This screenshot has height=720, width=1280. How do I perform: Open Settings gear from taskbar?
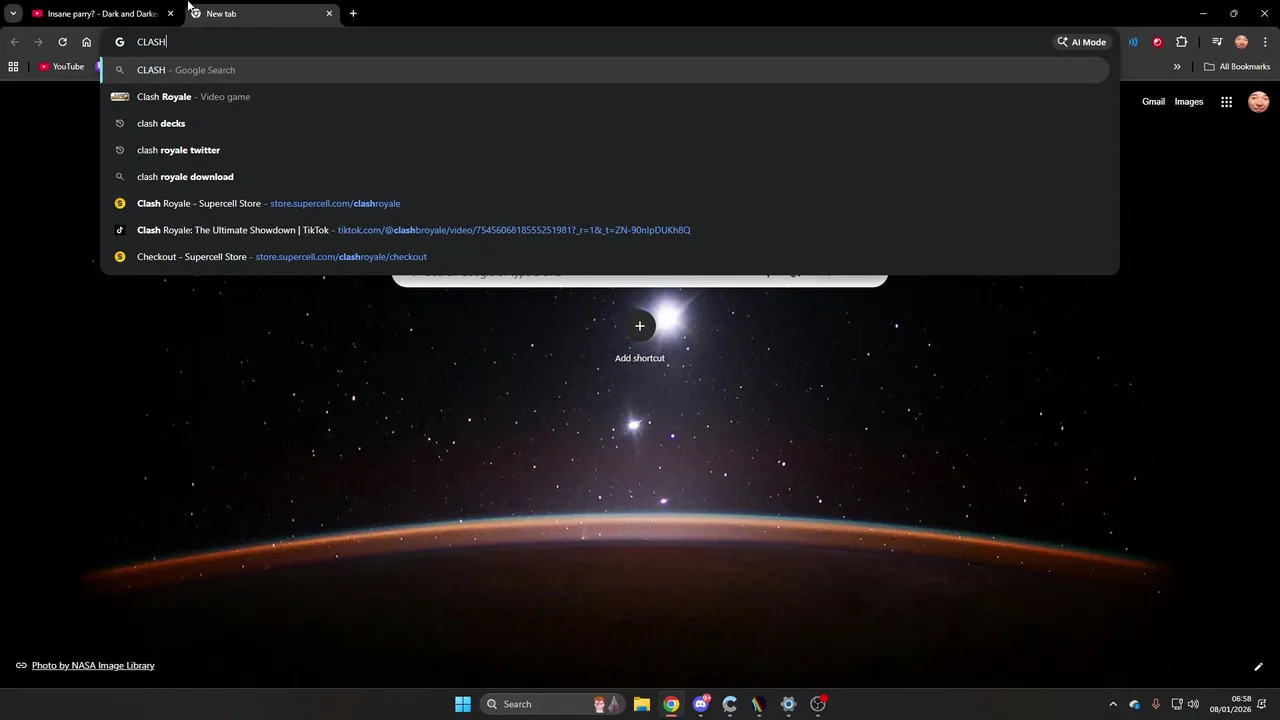pyautogui.click(x=788, y=704)
